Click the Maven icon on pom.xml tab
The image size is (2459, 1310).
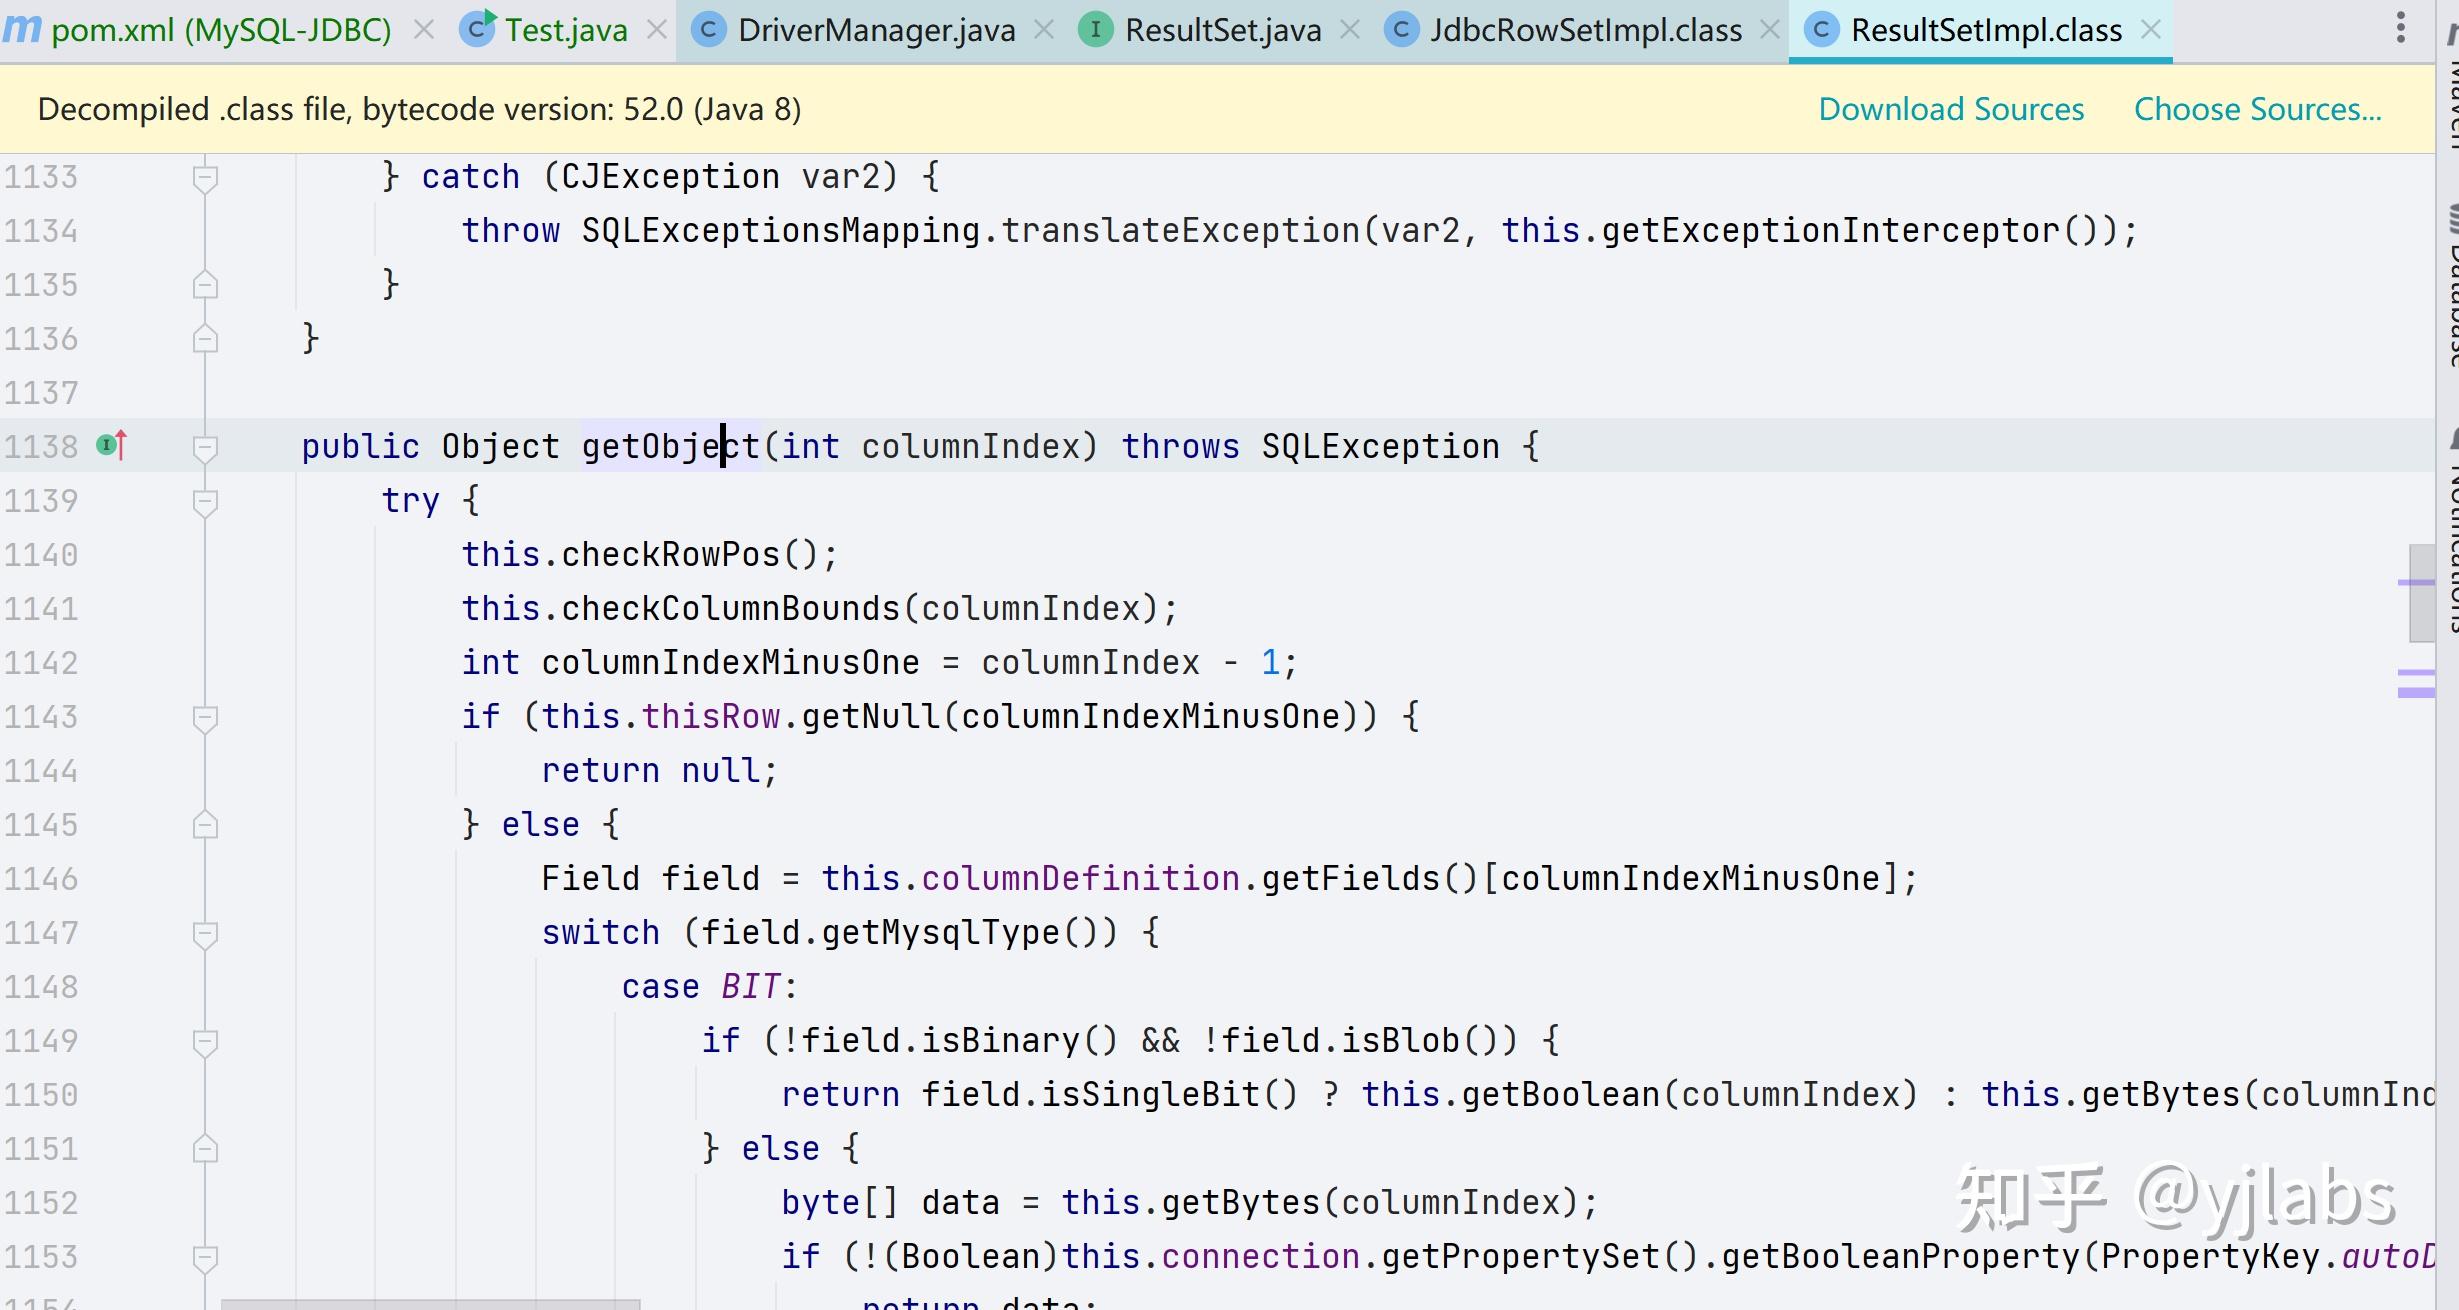21,30
